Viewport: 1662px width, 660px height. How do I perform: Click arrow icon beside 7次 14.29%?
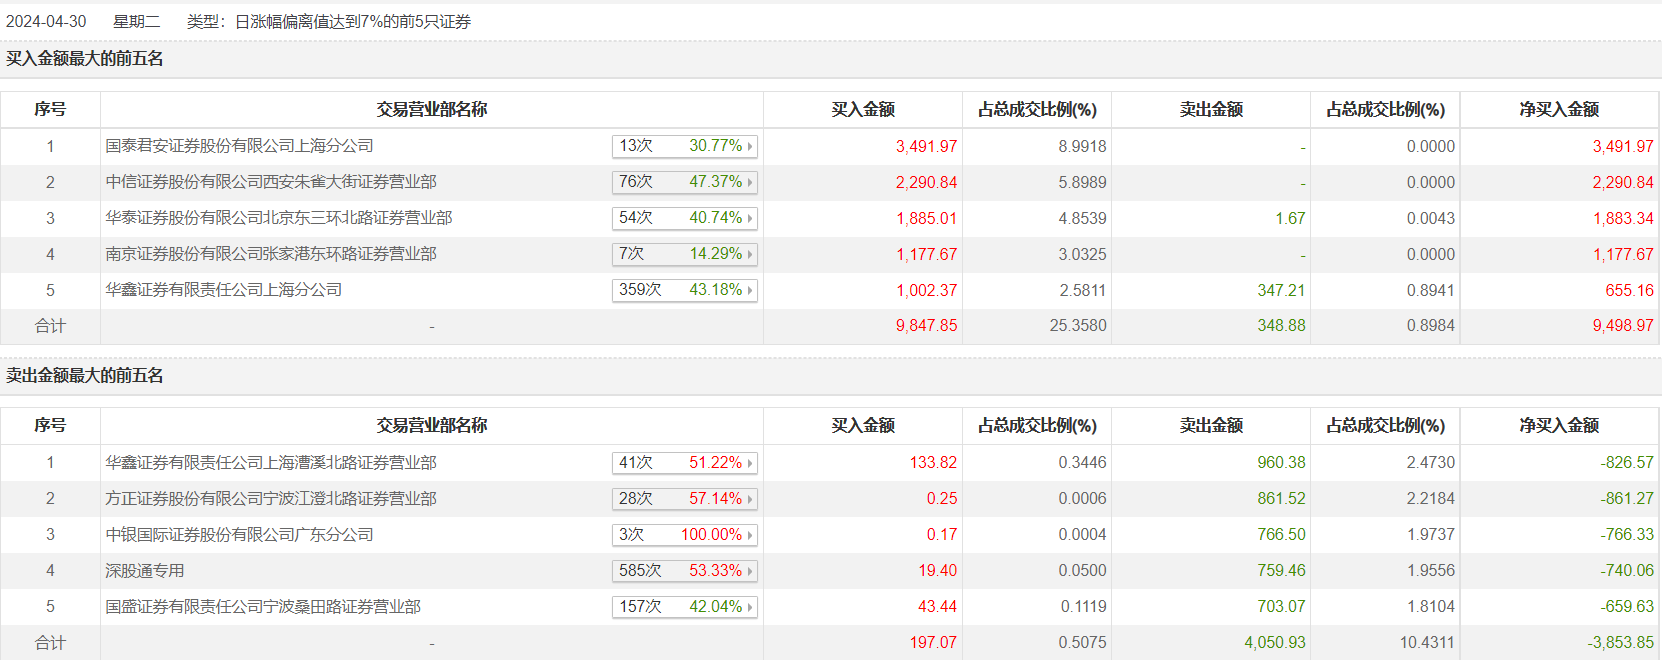[750, 254]
